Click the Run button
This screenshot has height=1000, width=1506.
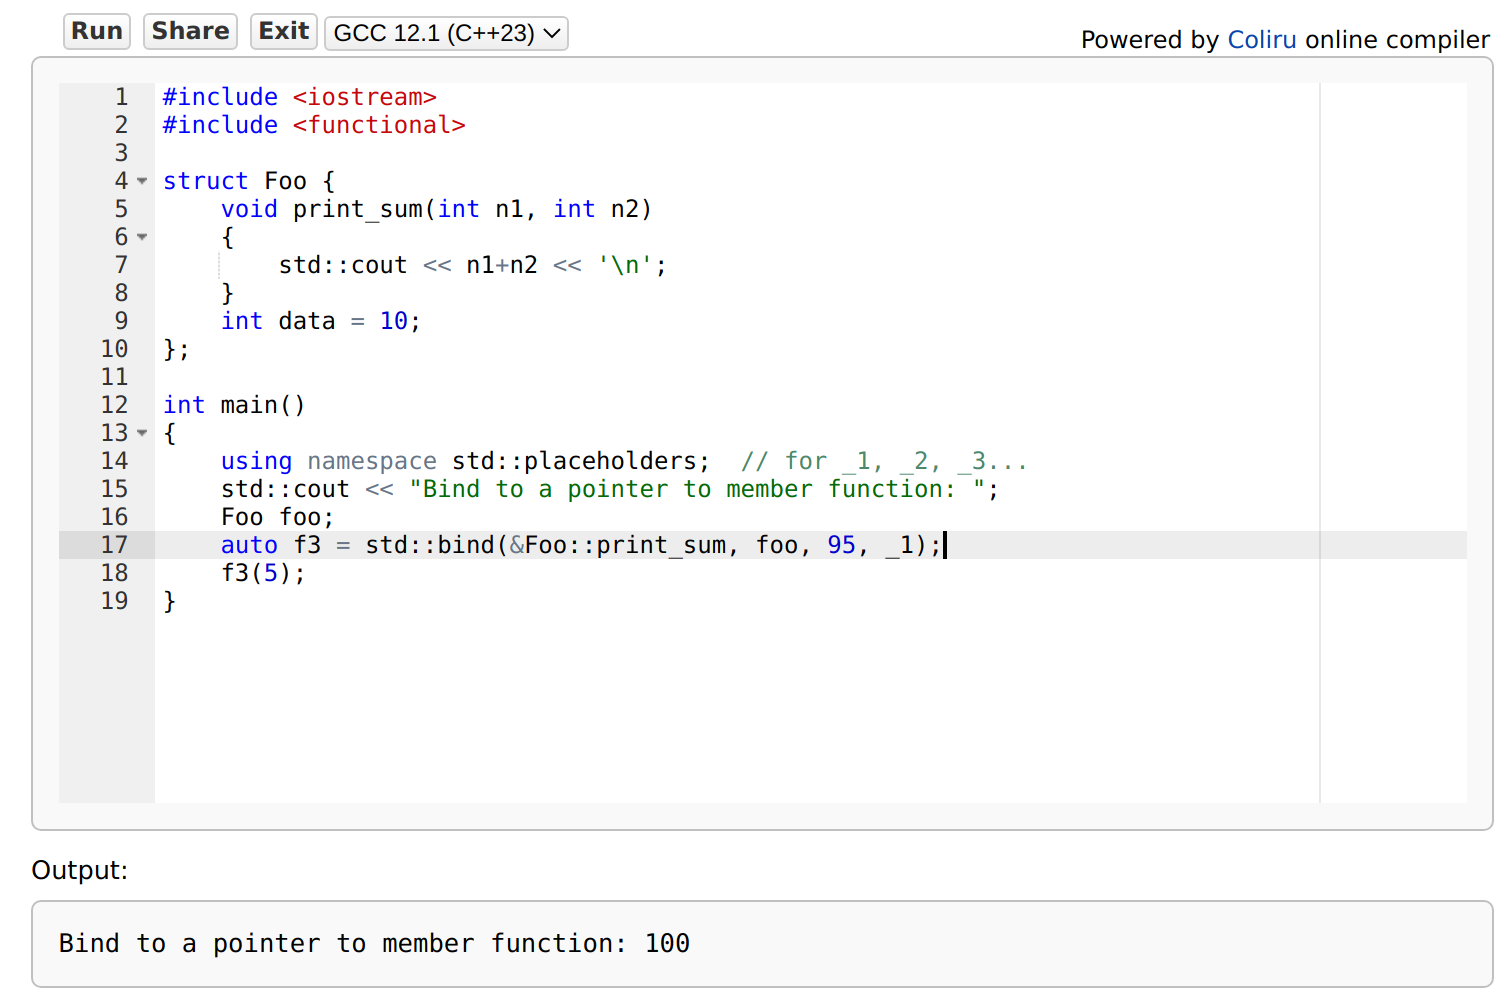tap(97, 32)
